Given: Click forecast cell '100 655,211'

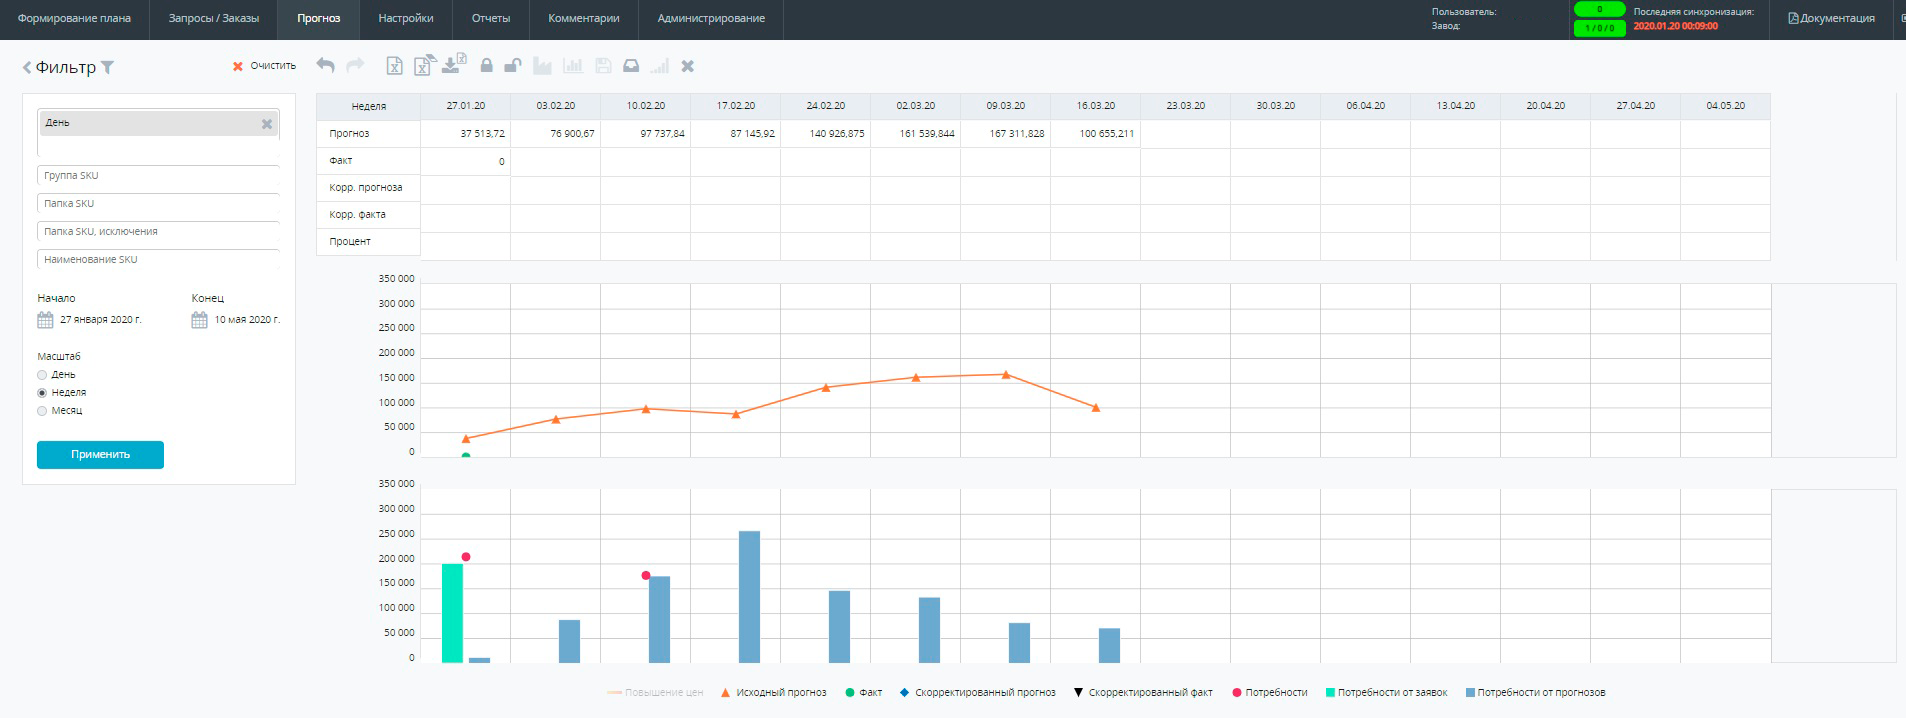Looking at the screenshot, I should [x=1096, y=134].
